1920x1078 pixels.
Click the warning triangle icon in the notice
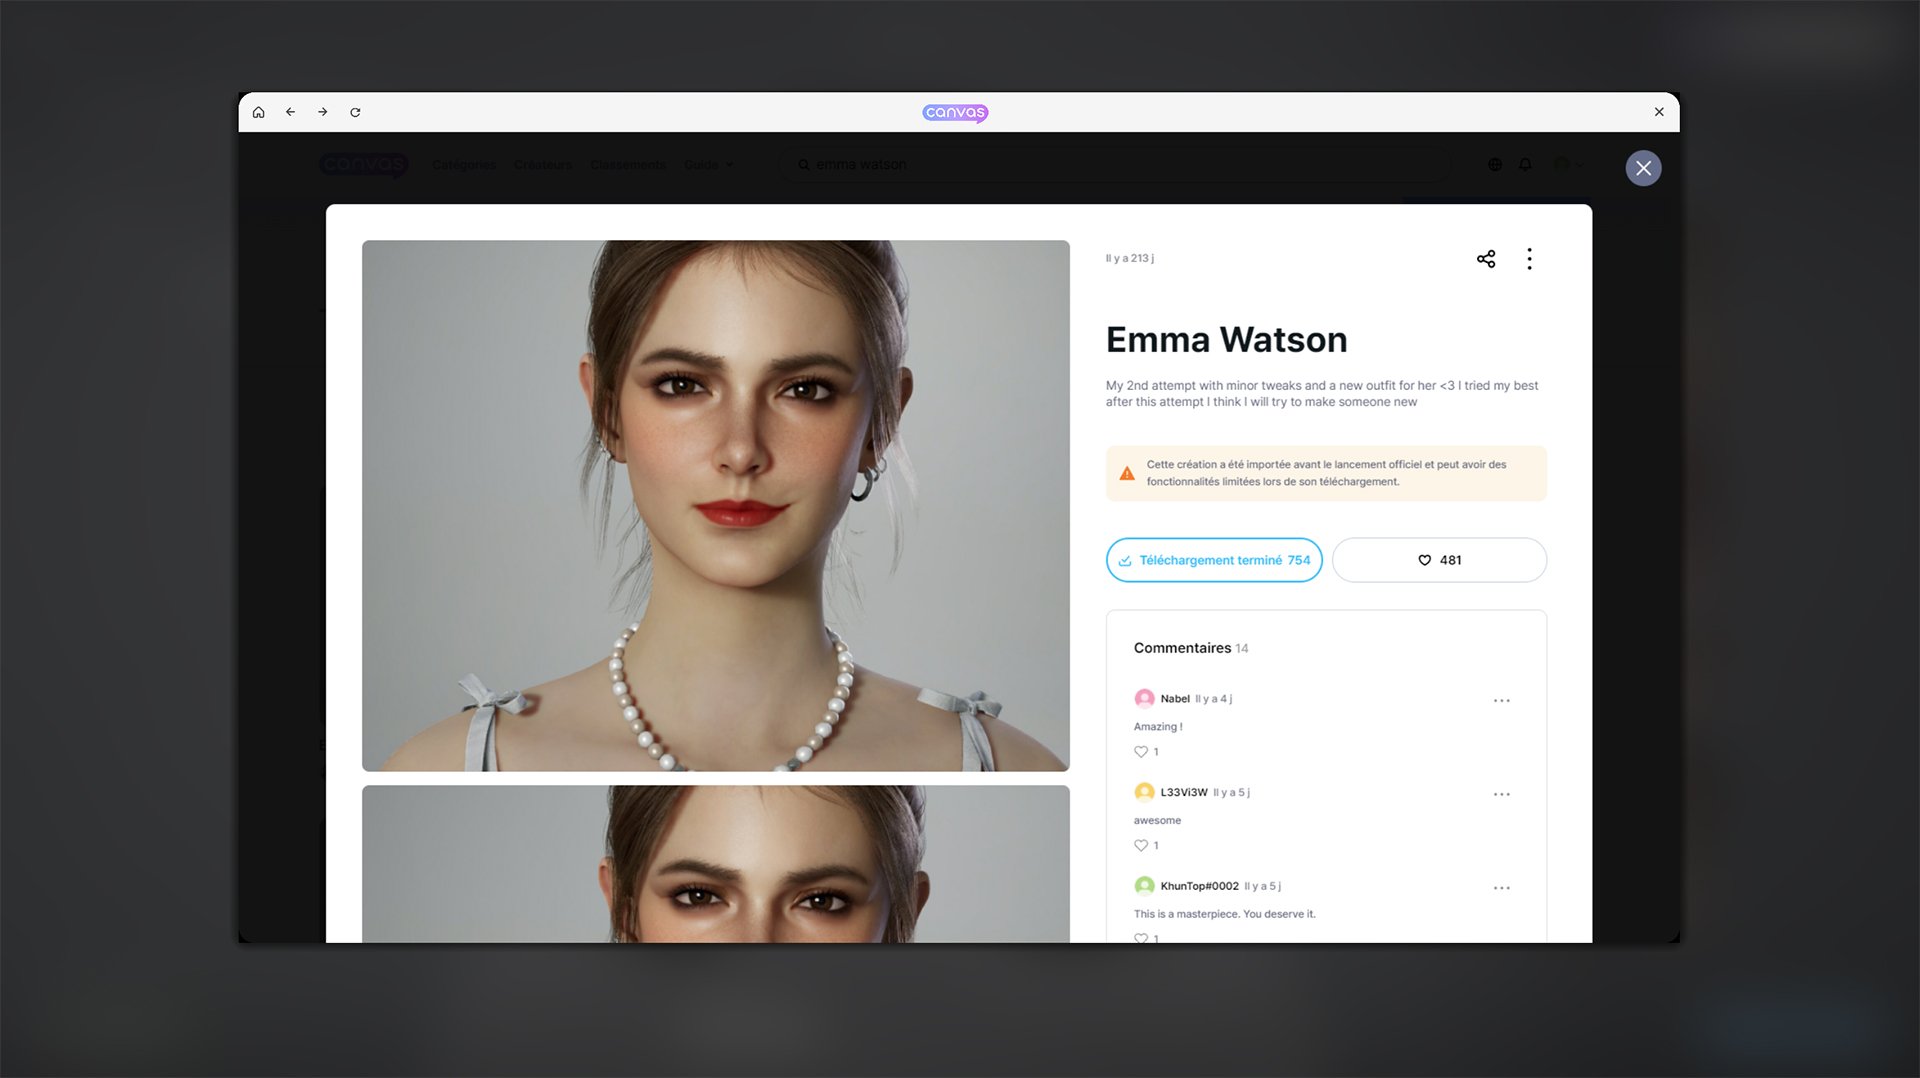(1127, 474)
